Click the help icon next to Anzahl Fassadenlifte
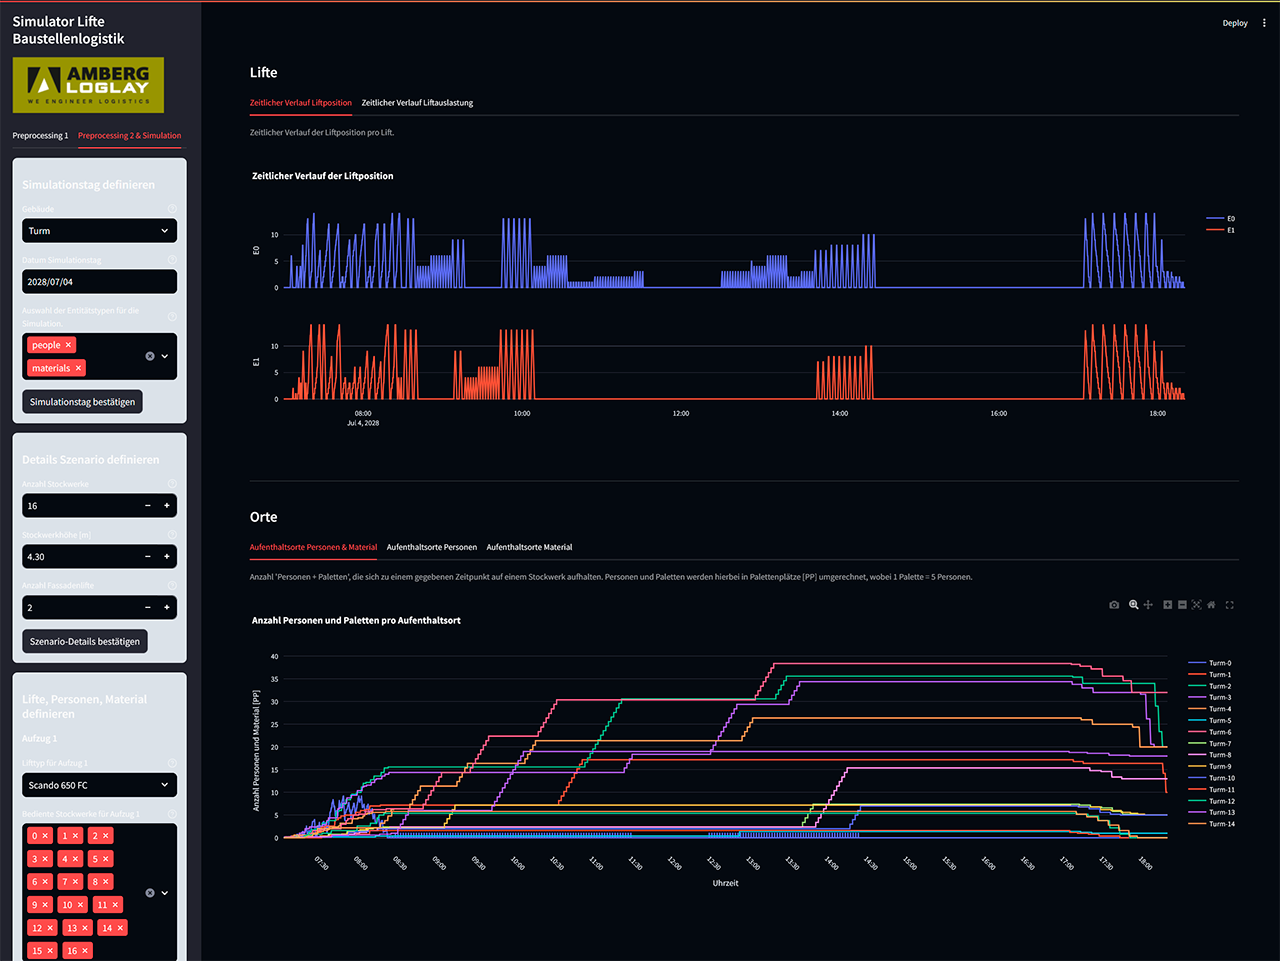This screenshot has width=1280, height=961. coord(172,585)
